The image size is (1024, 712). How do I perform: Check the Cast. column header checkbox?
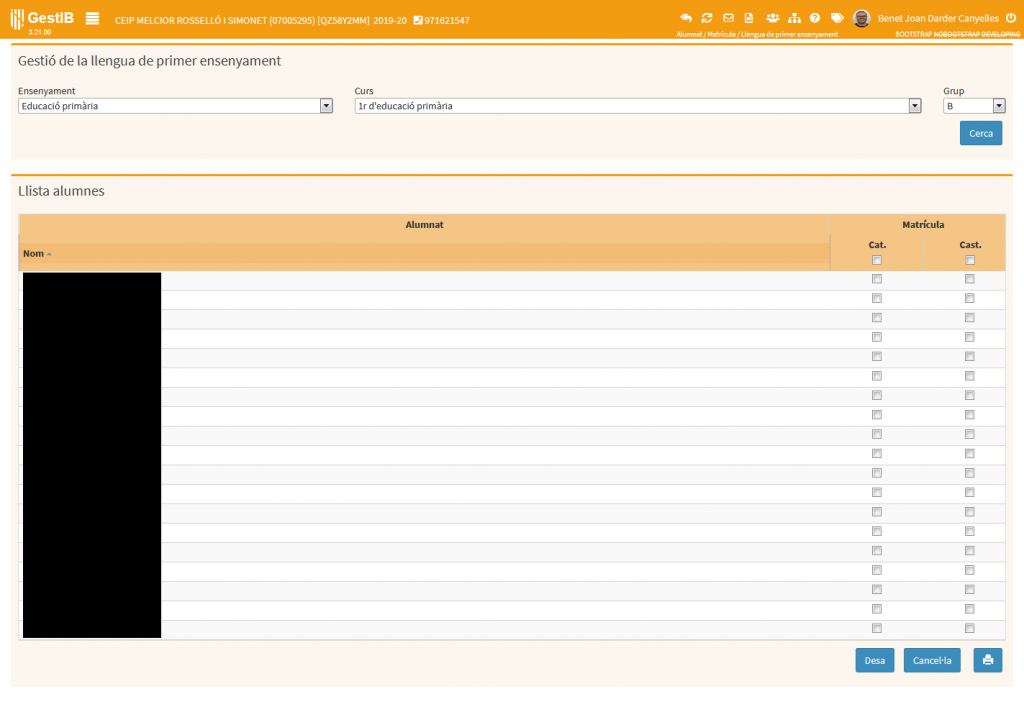point(969,260)
